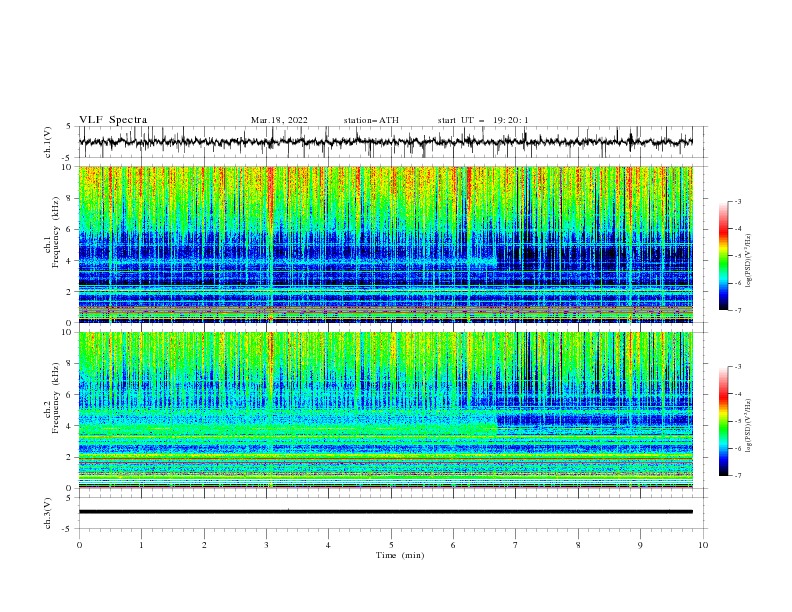Image resolution: width=792 pixels, height=612 pixels.
Task: Click the time axis tick label "2"
Action: point(204,545)
